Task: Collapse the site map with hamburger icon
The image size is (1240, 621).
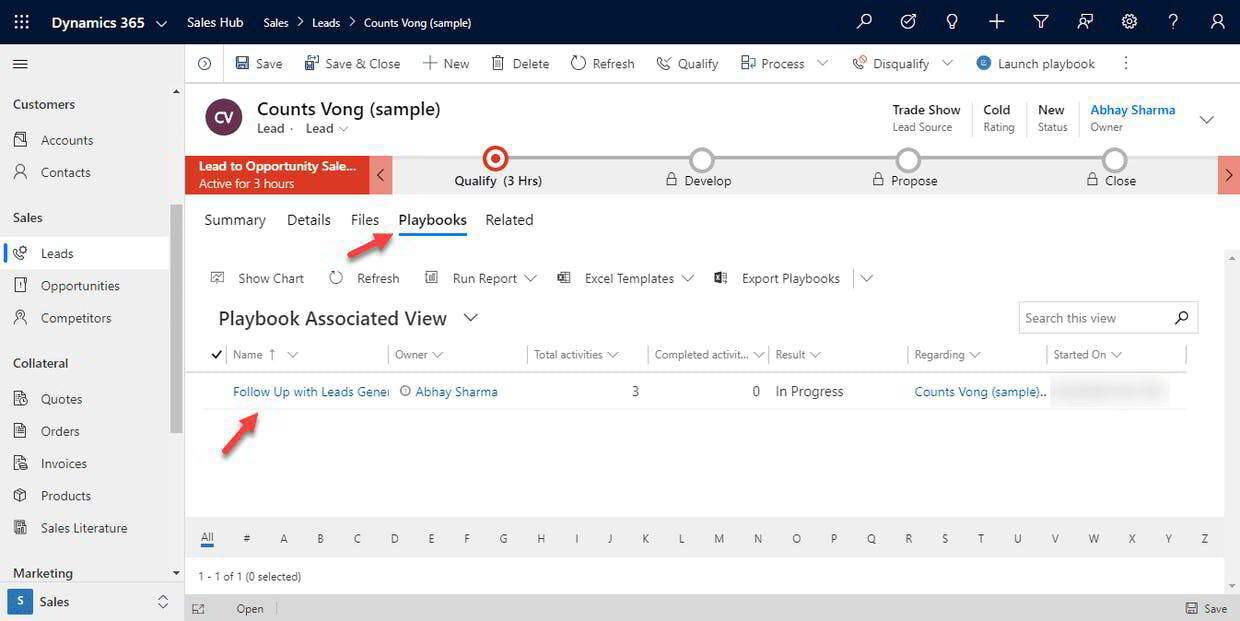Action: (x=19, y=62)
